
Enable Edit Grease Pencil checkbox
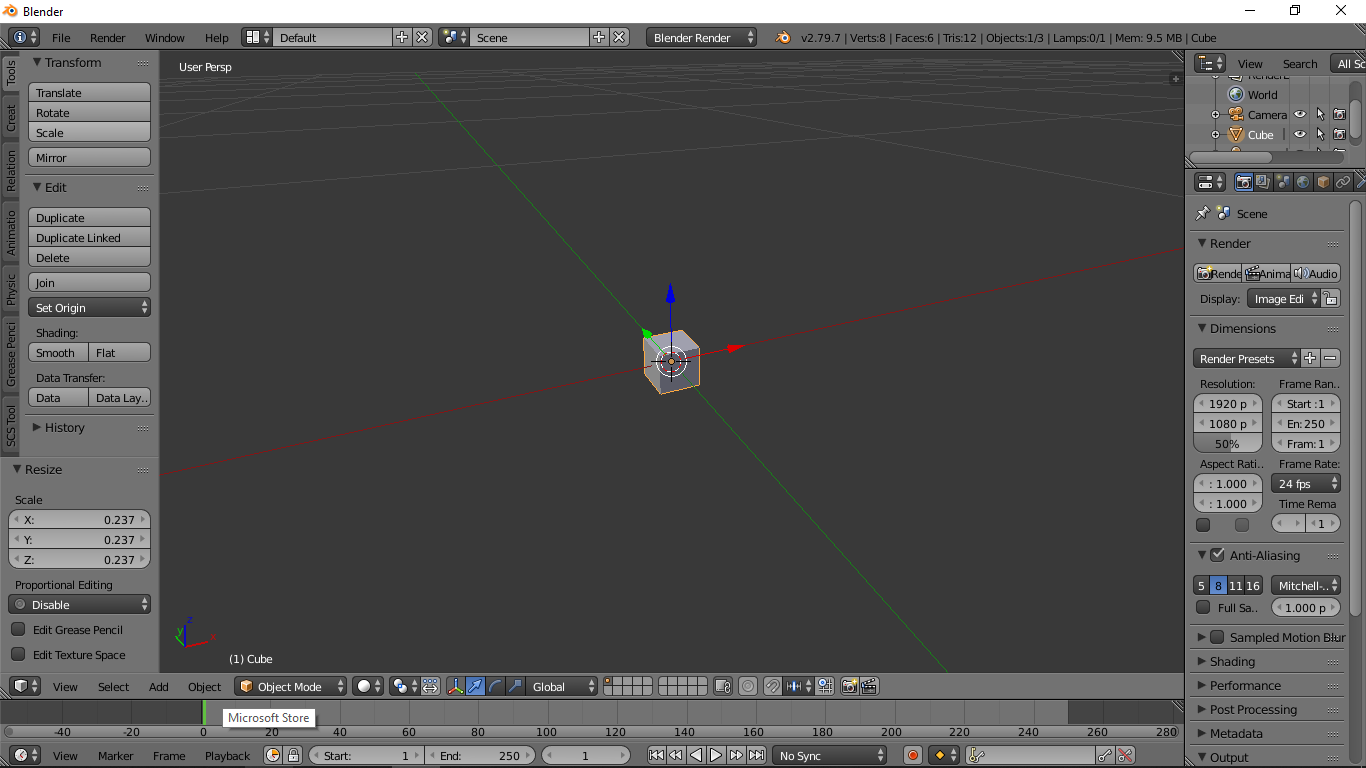pos(18,629)
